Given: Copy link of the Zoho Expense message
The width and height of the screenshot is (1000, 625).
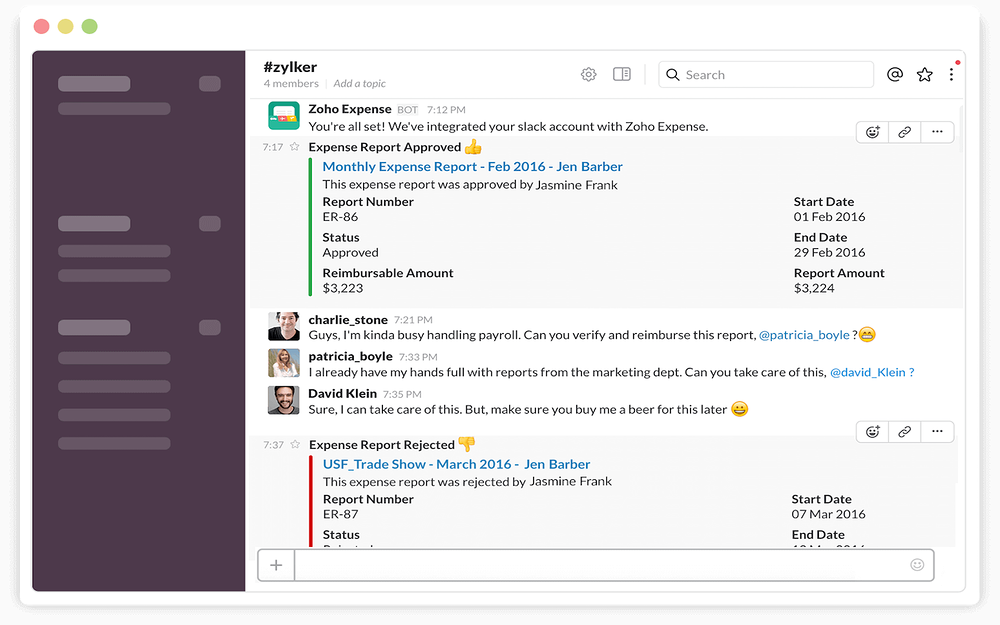Looking at the screenshot, I should (x=905, y=132).
